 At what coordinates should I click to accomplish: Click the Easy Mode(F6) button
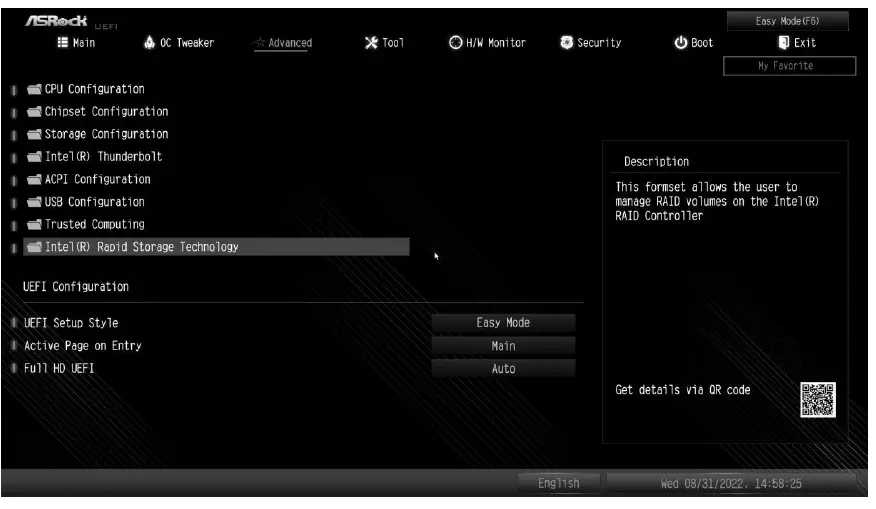coord(787,21)
